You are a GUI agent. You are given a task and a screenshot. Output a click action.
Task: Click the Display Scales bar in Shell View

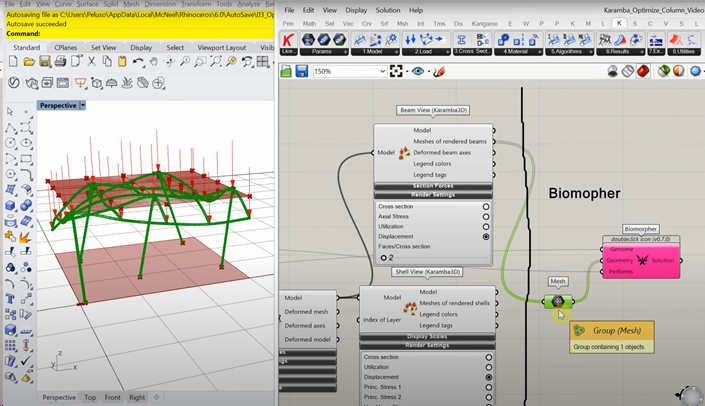pyautogui.click(x=427, y=336)
